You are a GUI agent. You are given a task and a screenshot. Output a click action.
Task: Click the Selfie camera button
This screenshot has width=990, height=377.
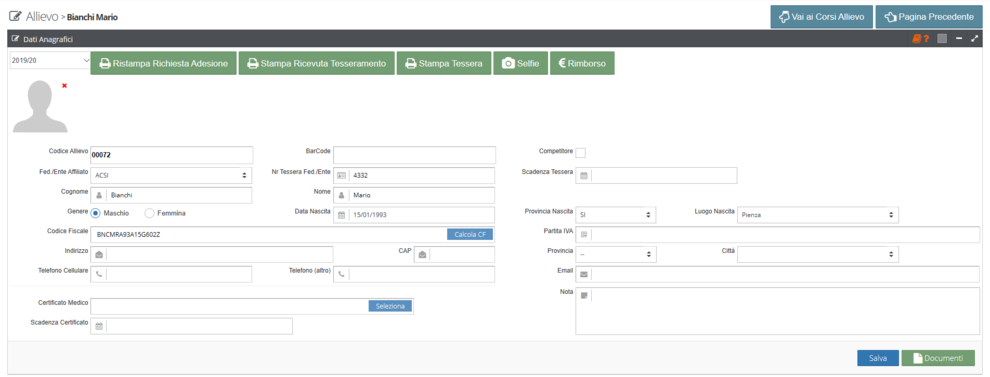pos(520,63)
